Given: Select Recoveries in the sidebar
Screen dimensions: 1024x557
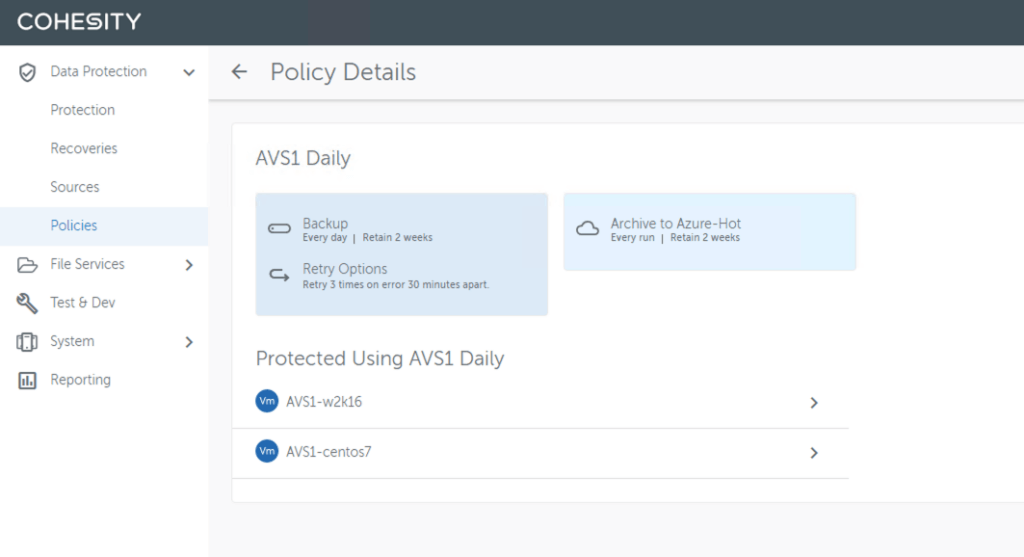Looking at the screenshot, I should pos(84,149).
